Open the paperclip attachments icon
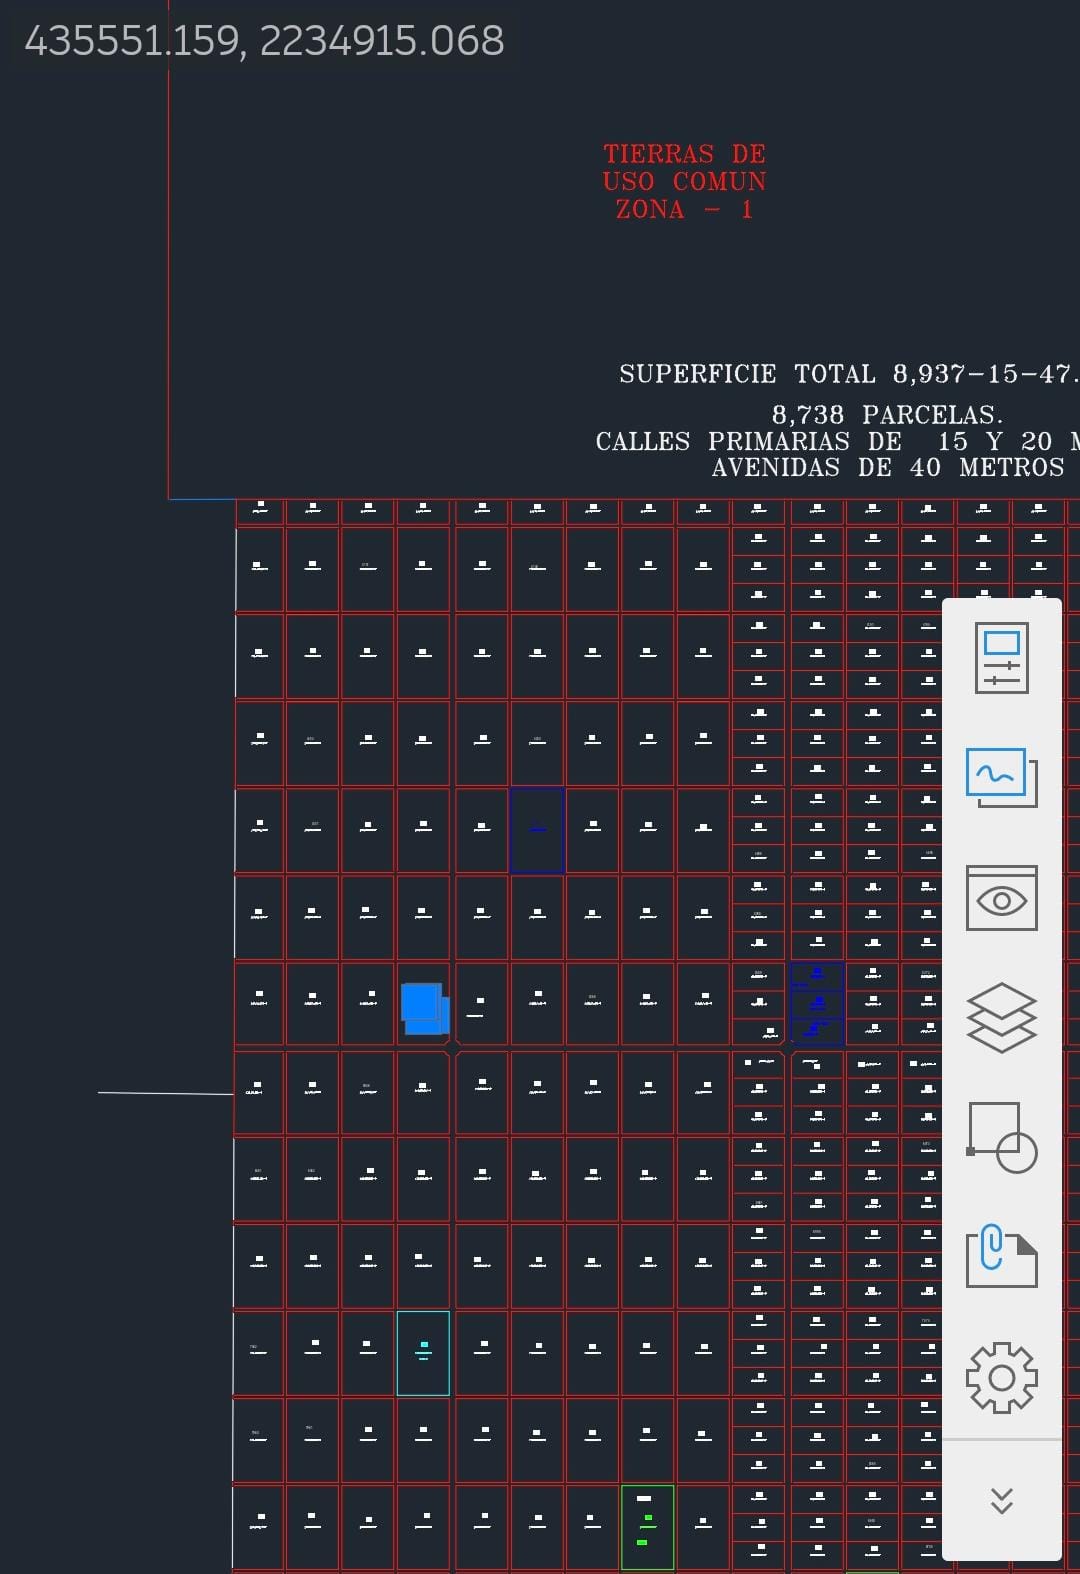The width and height of the screenshot is (1080, 1574). 1001,1256
